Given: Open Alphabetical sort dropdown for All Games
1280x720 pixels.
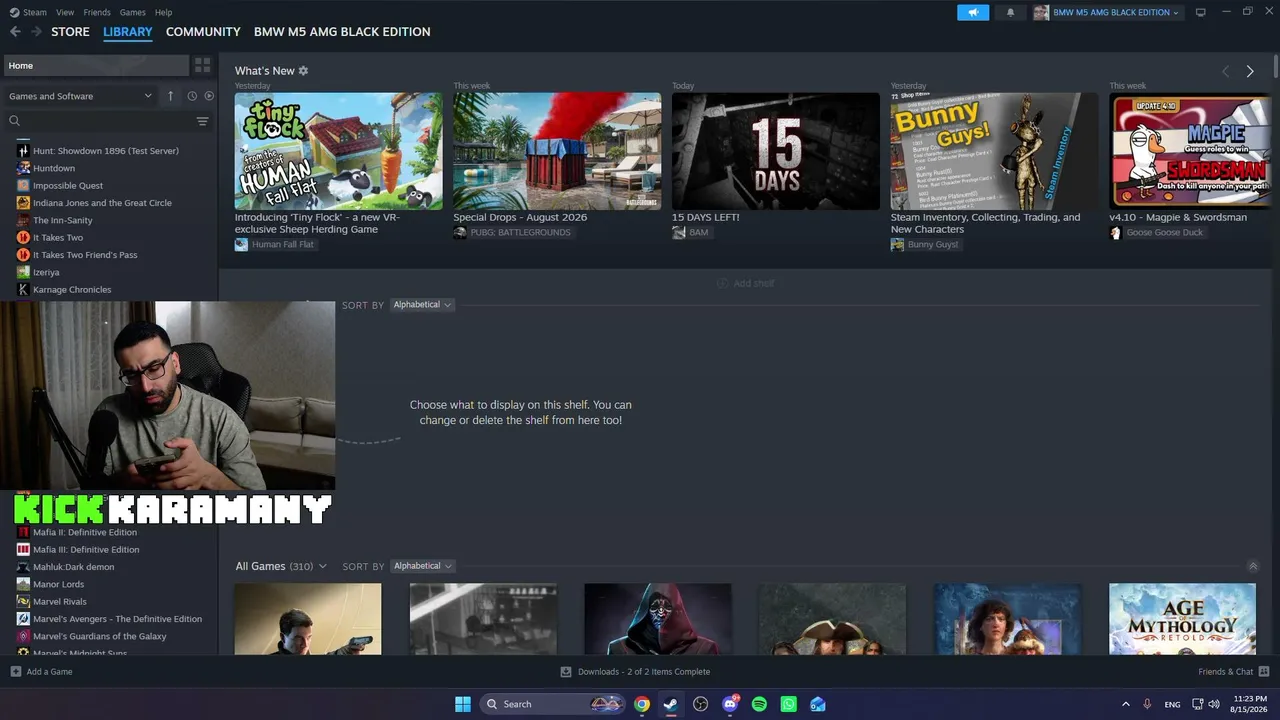Looking at the screenshot, I should [422, 566].
